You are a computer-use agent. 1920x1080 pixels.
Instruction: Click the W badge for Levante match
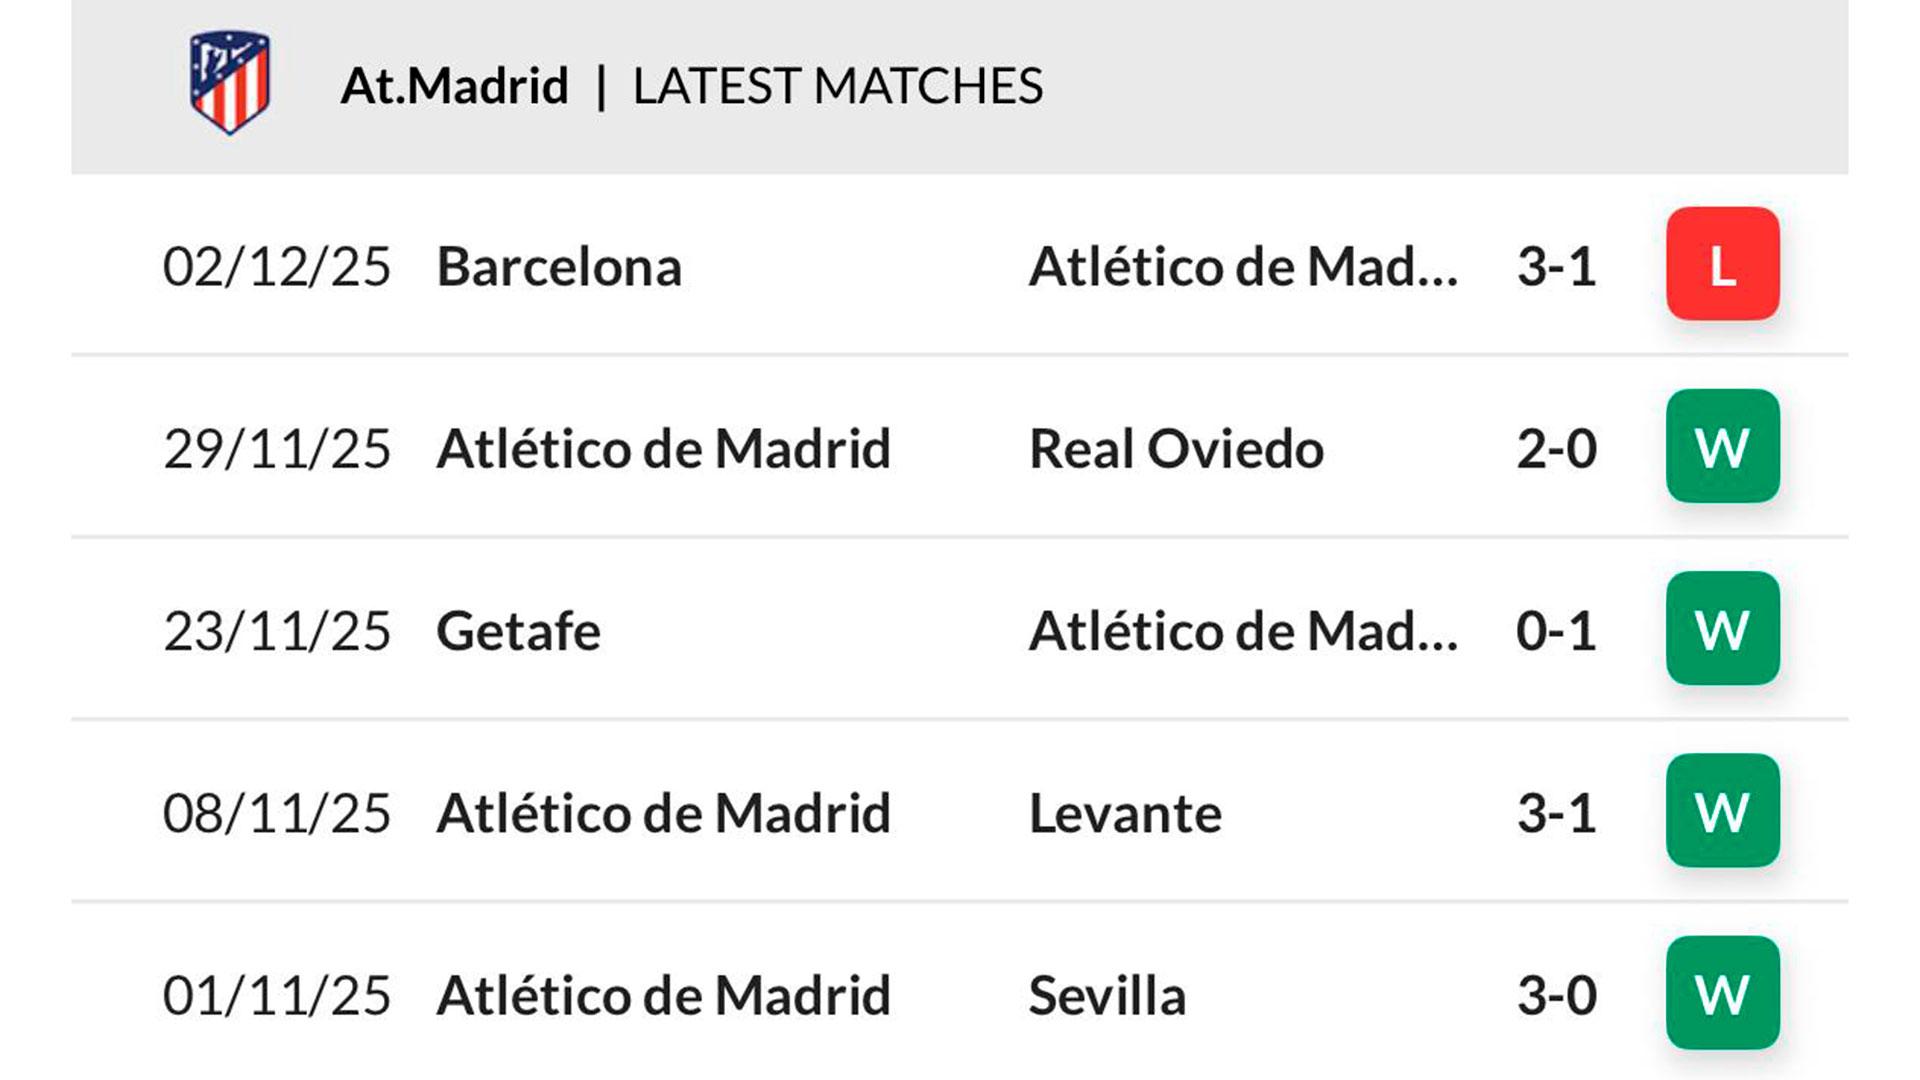(x=1722, y=810)
